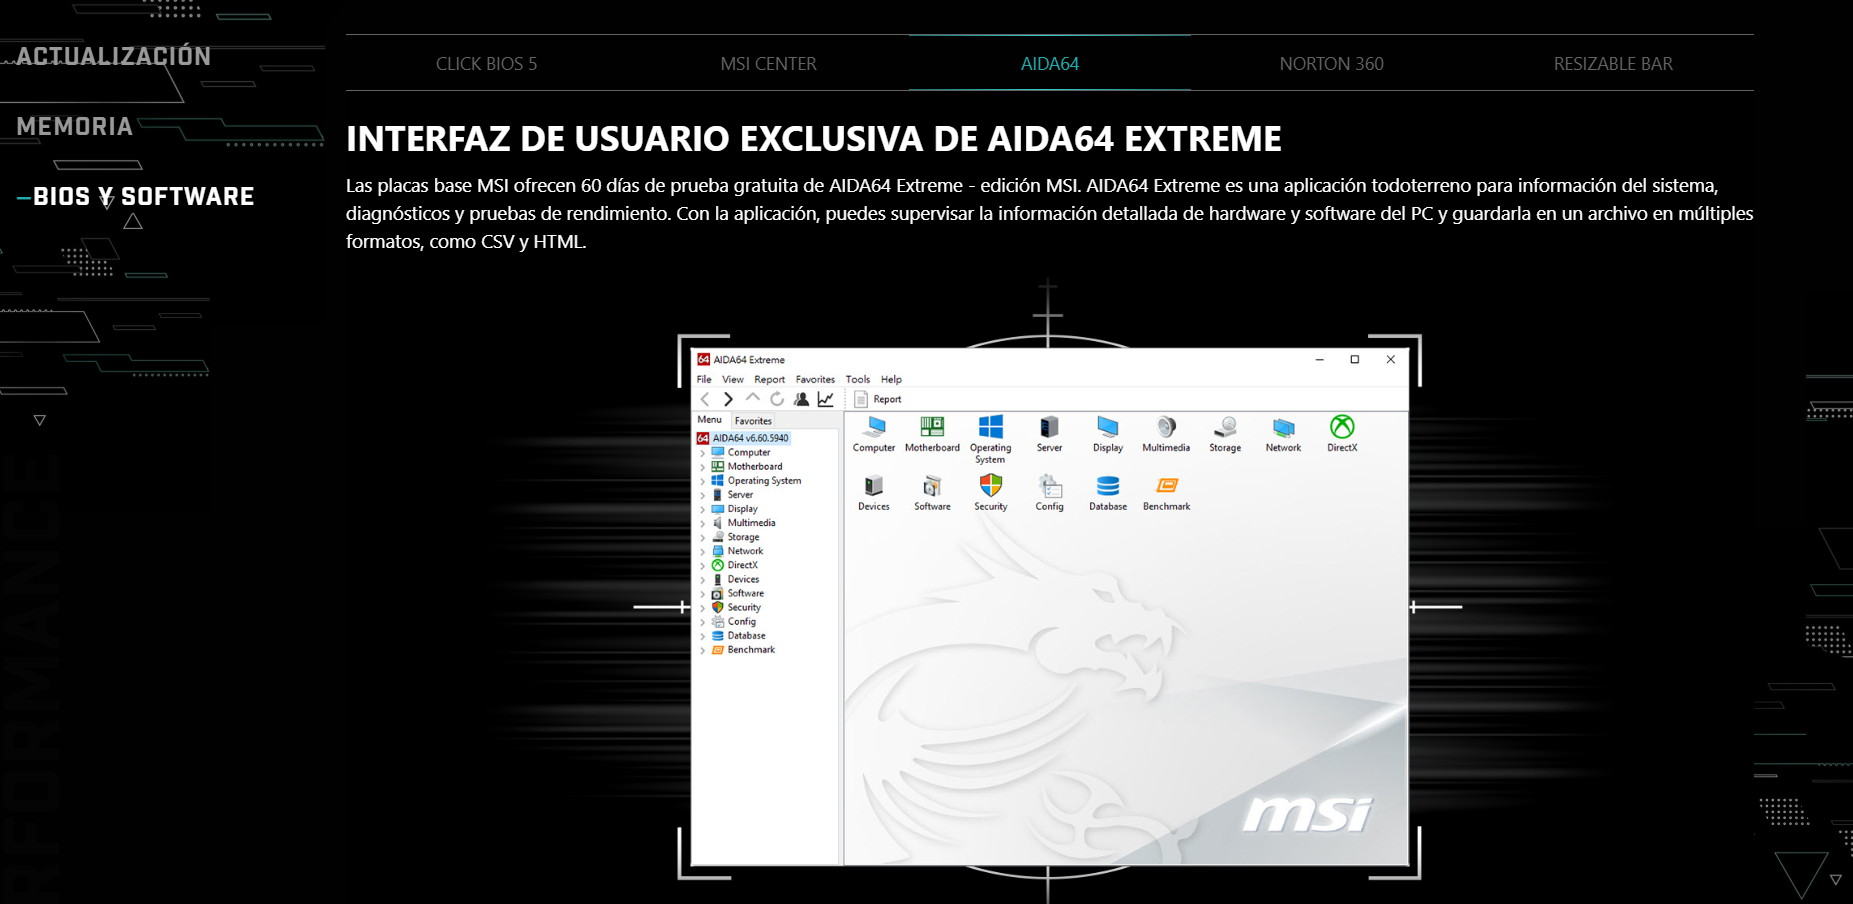The image size is (1853, 904).
Task: Switch to the RESIZABLE BAR tab
Action: tap(1613, 64)
